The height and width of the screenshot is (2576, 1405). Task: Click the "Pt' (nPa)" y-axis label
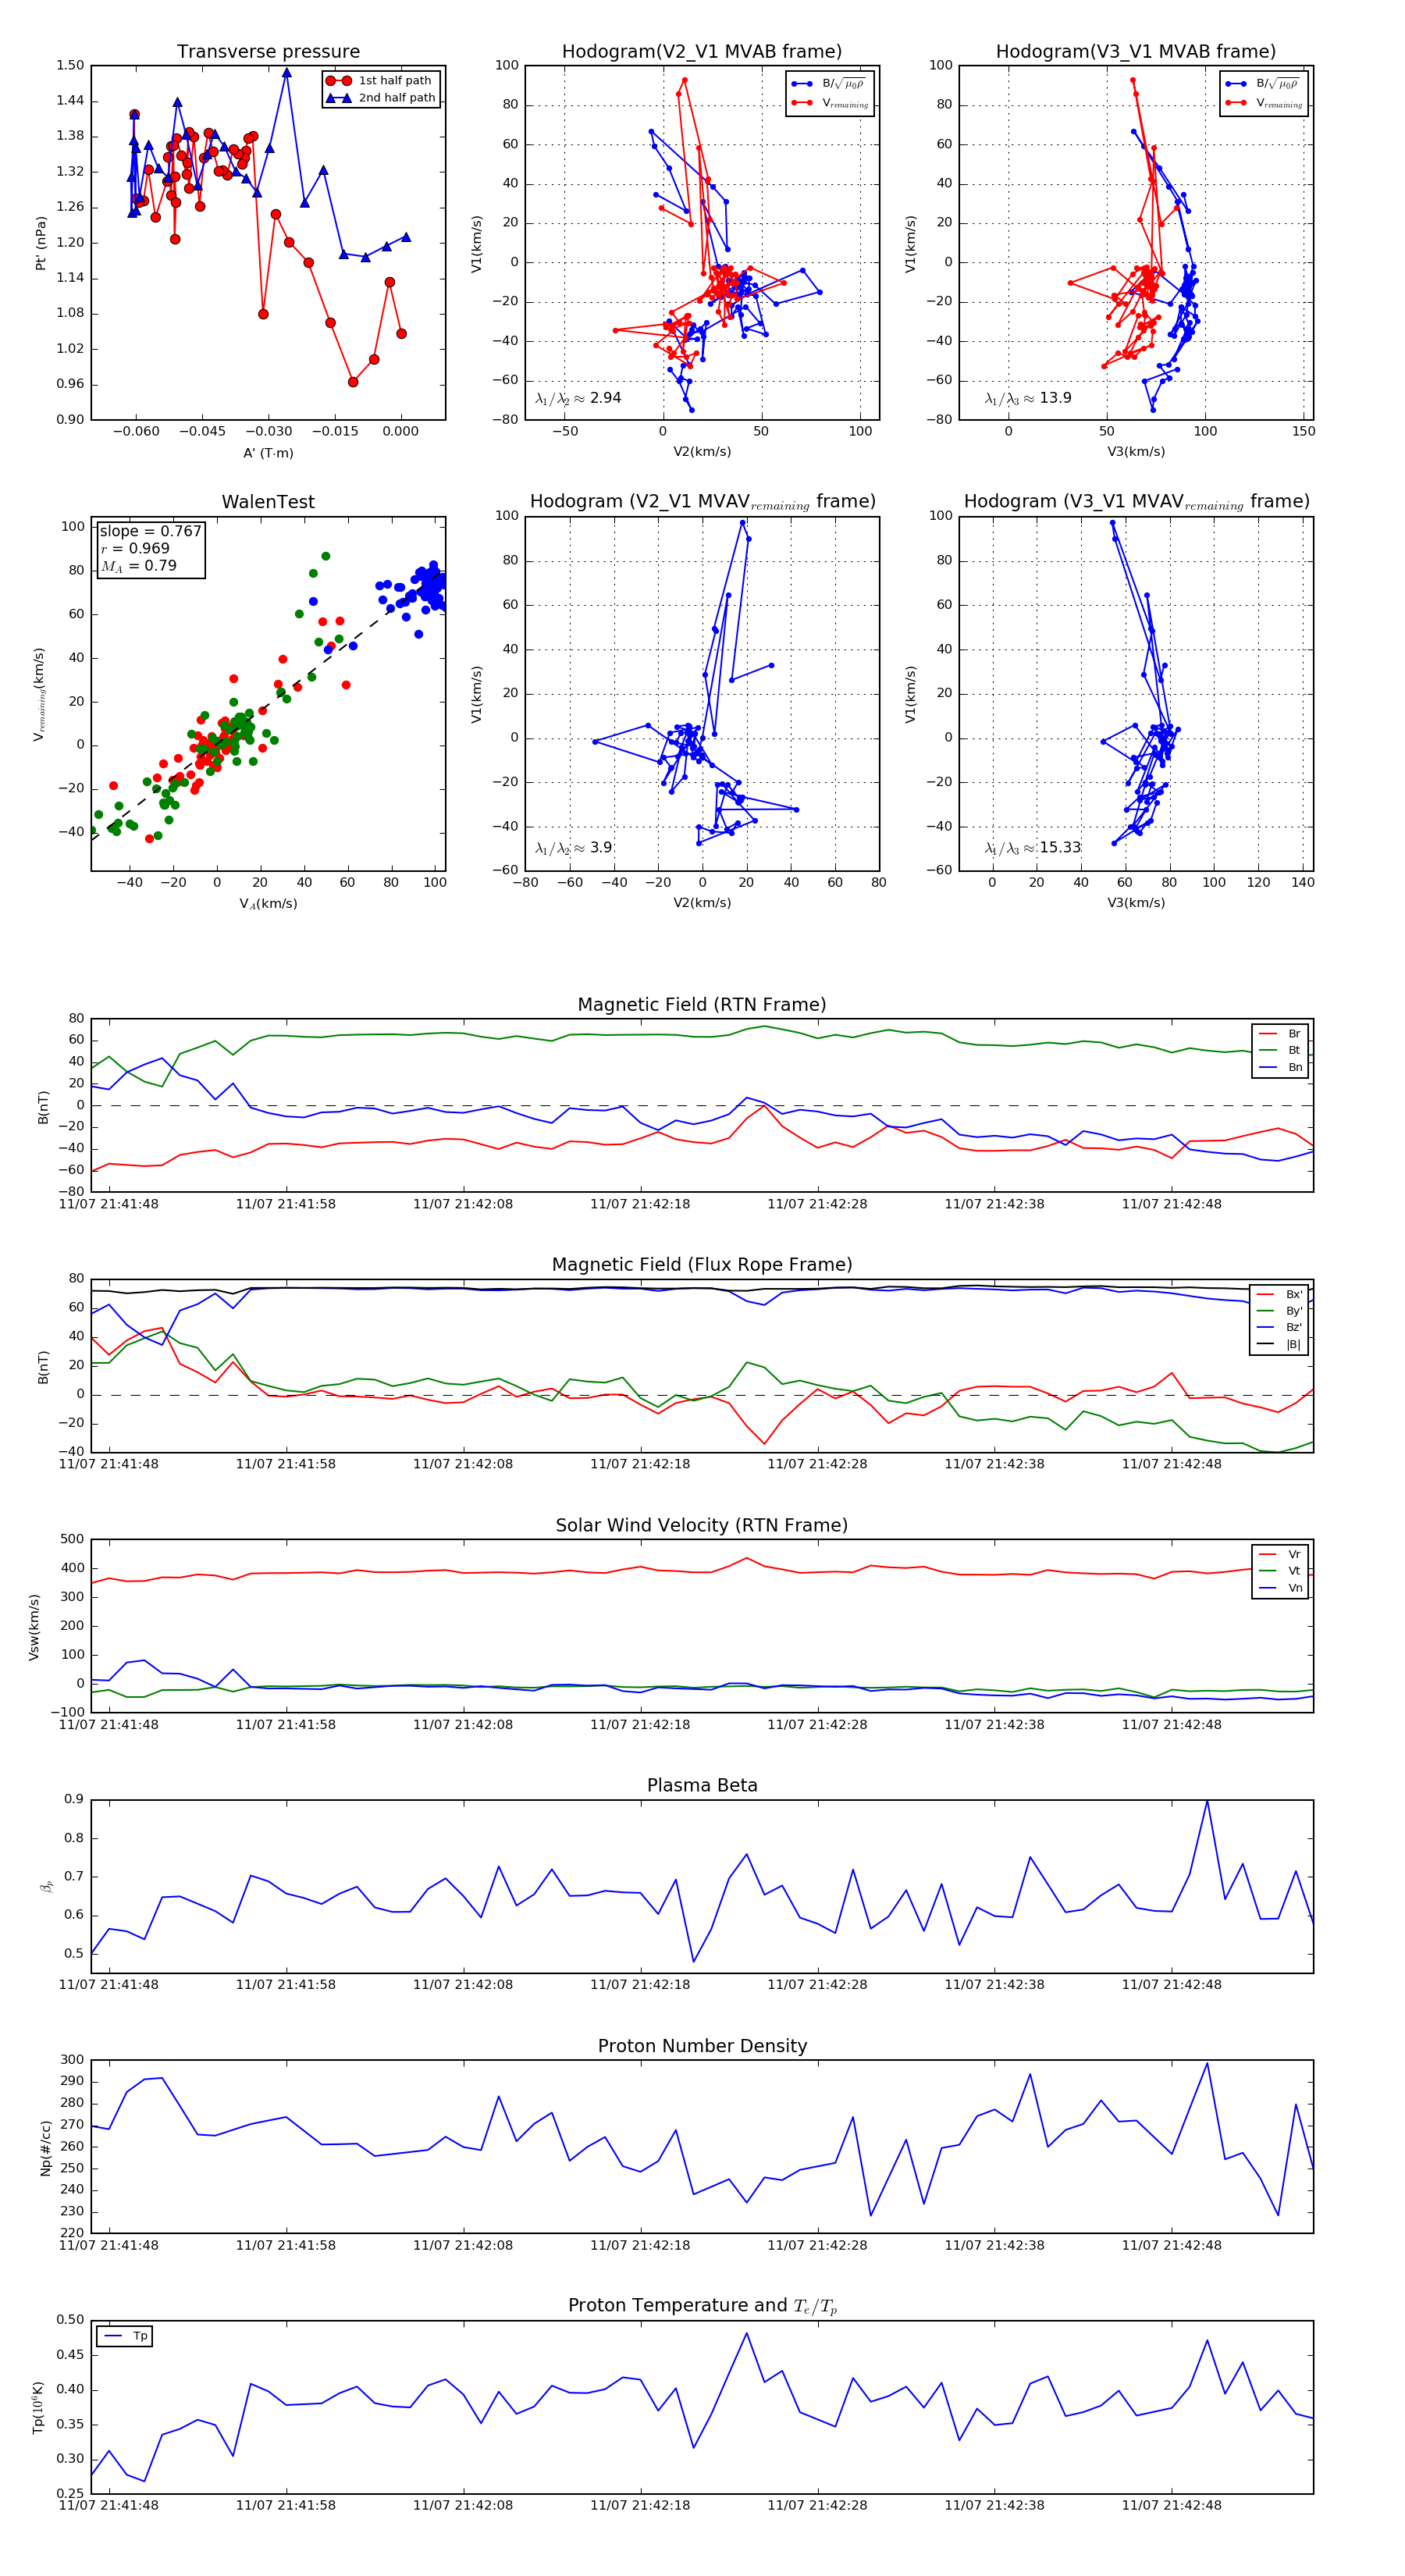tap(41, 243)
